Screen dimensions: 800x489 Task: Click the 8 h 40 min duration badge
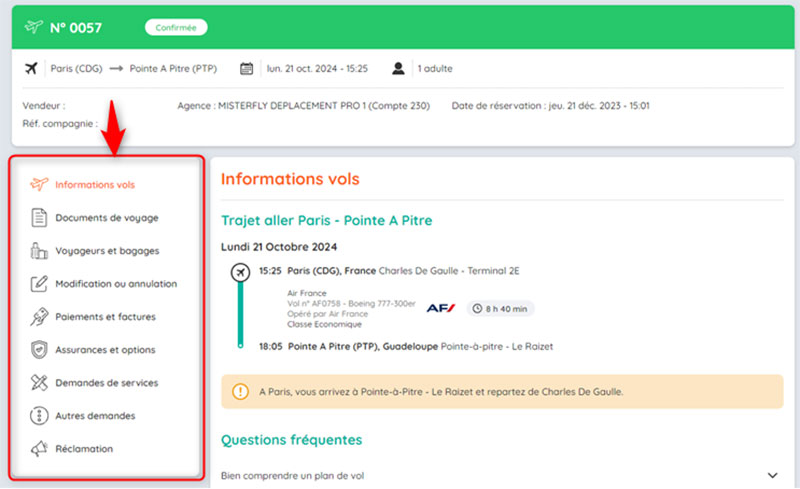pyautogui.click(x=500, y=309)
